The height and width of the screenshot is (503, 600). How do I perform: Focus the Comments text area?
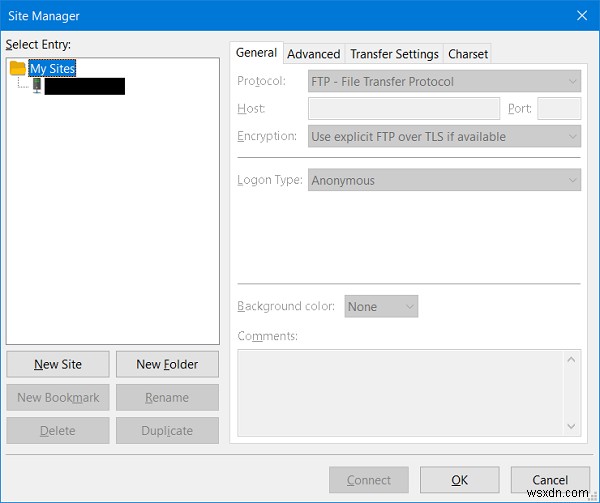tap(400, 393)
